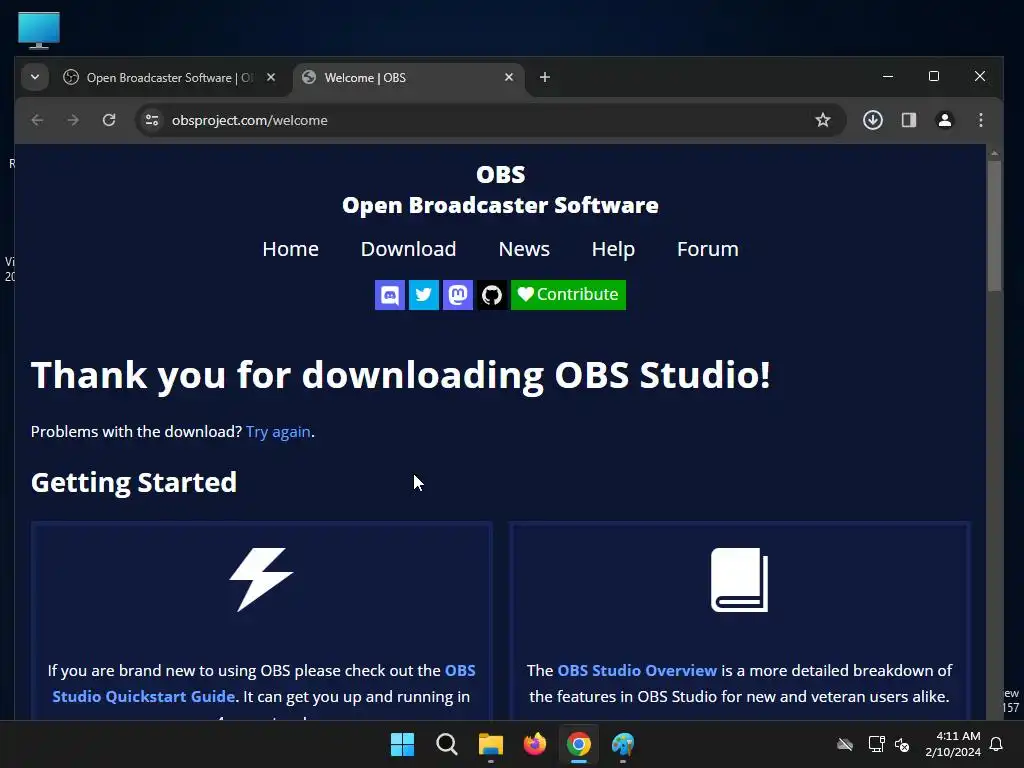
Task: Open File Explorer from the taskbar
Action: point(490,744)
